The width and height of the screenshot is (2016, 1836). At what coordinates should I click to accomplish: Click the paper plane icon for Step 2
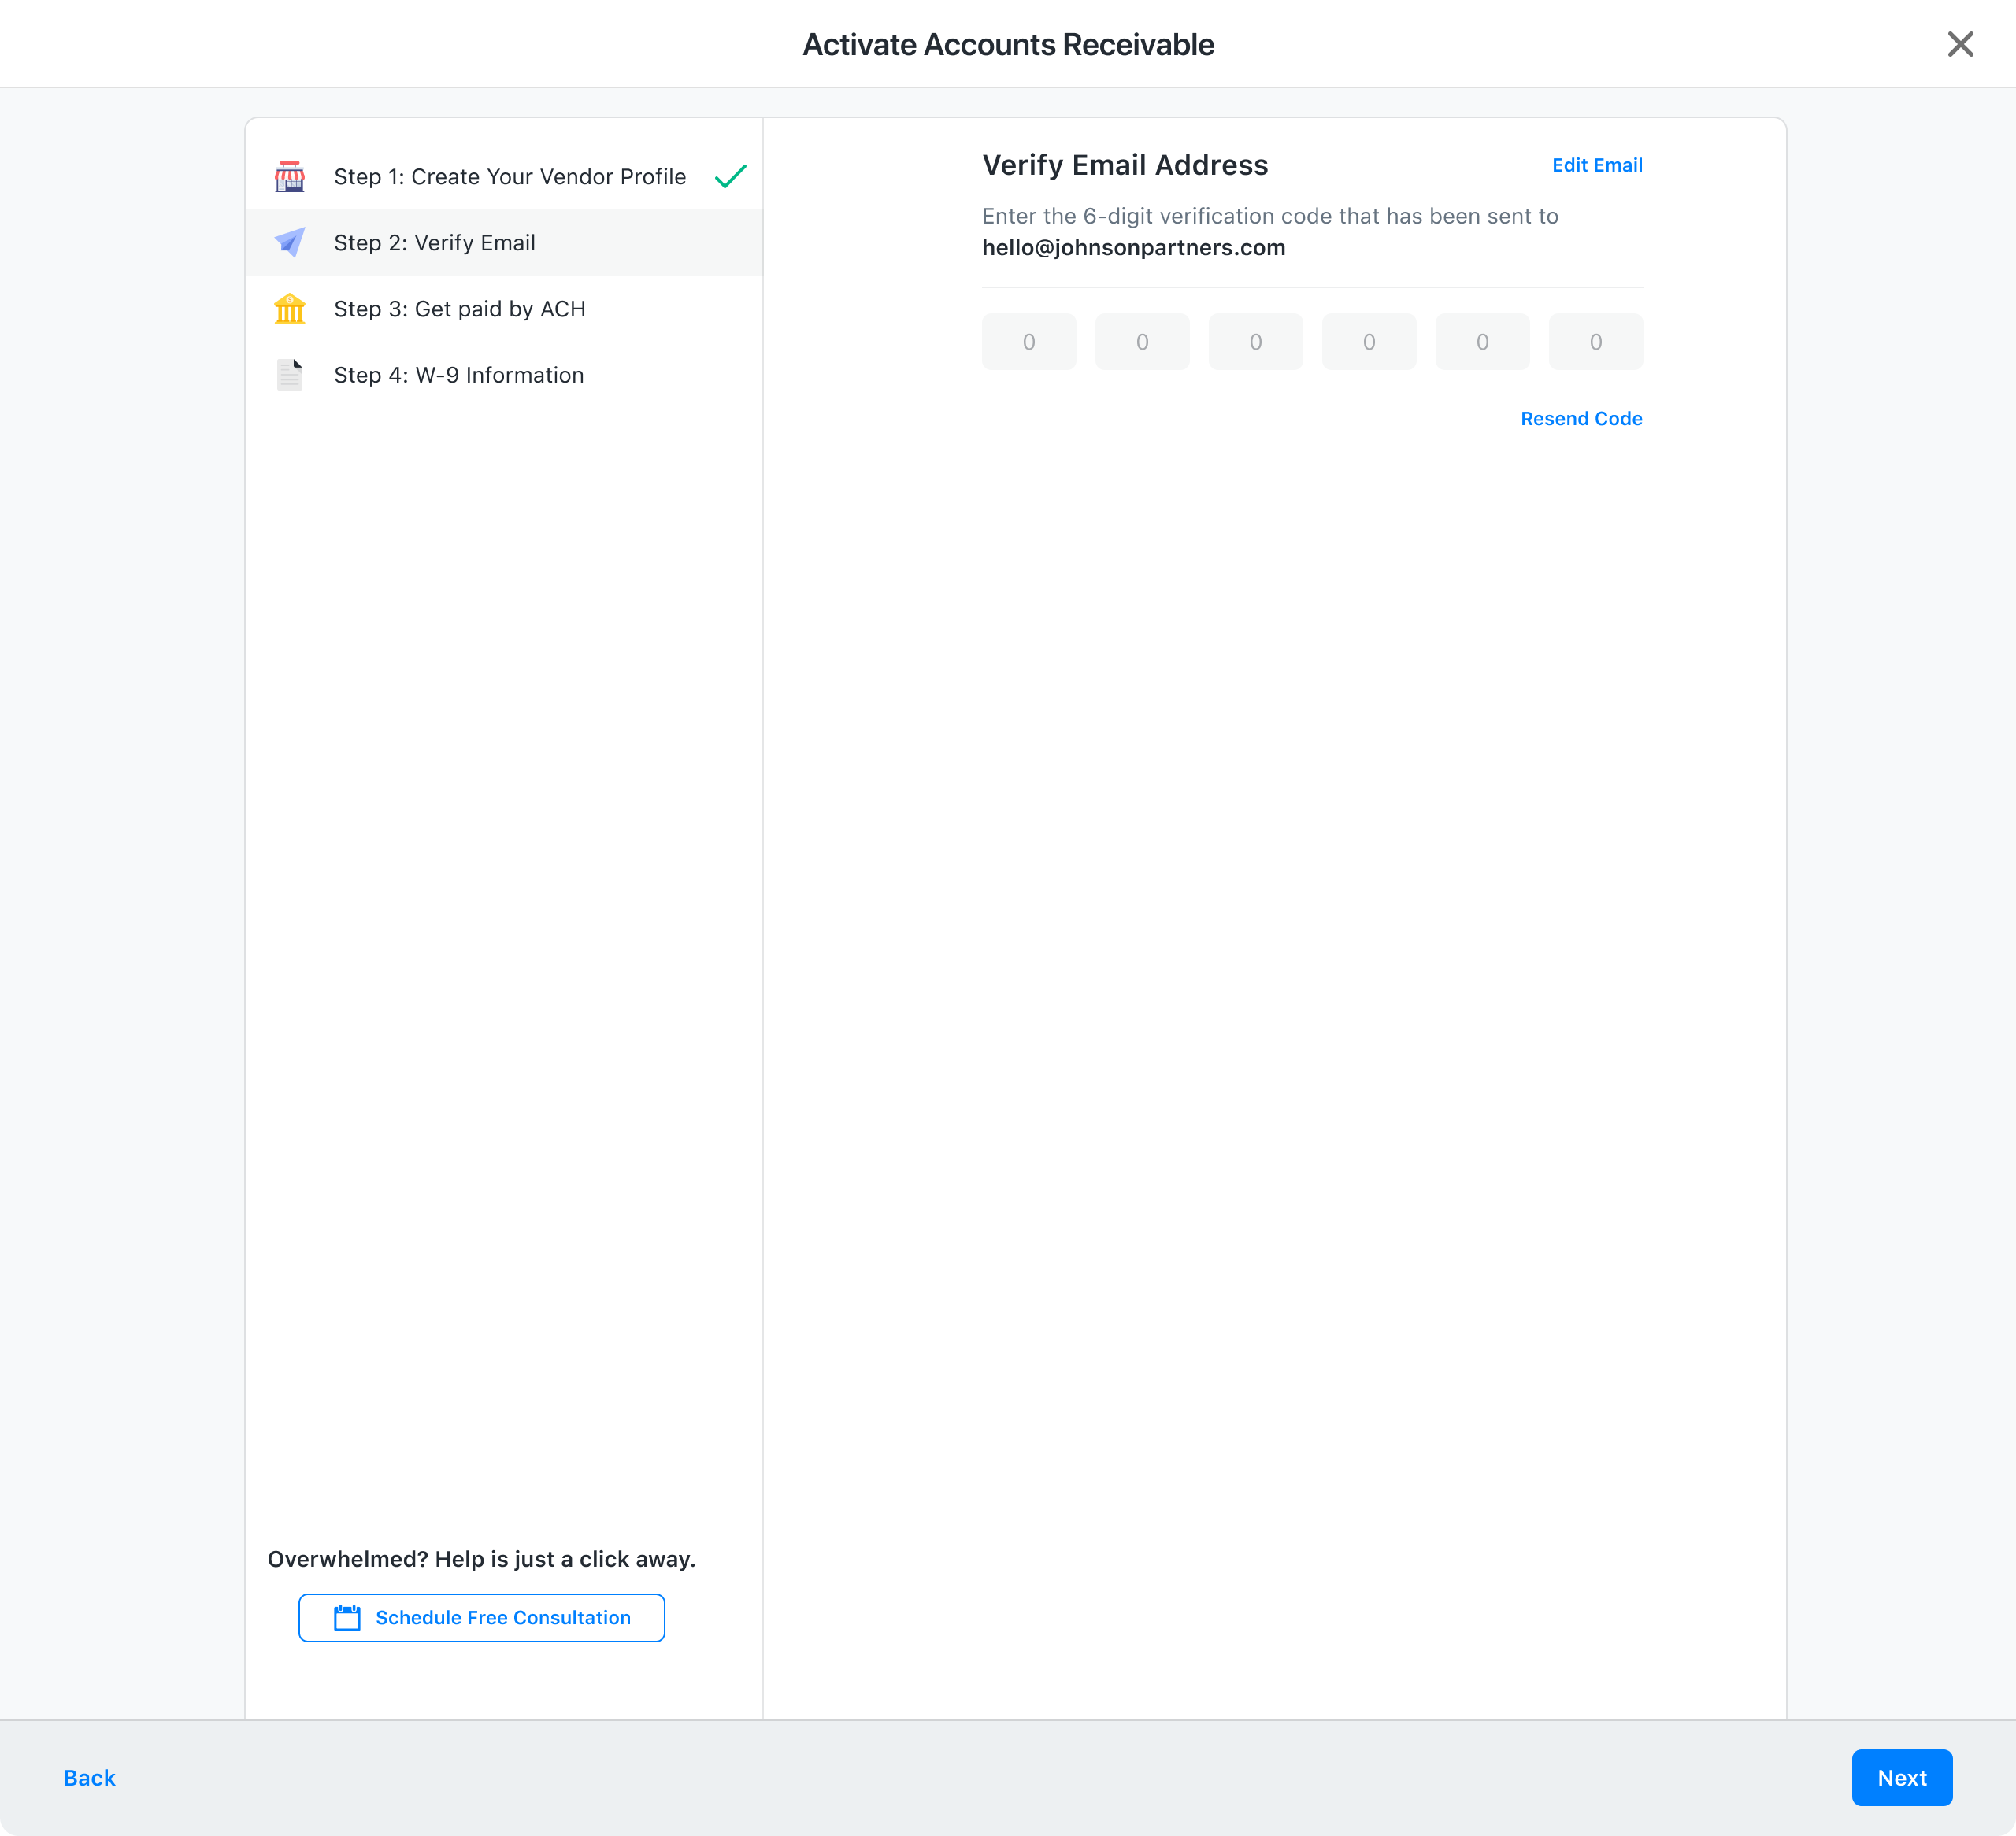[290, 242]
